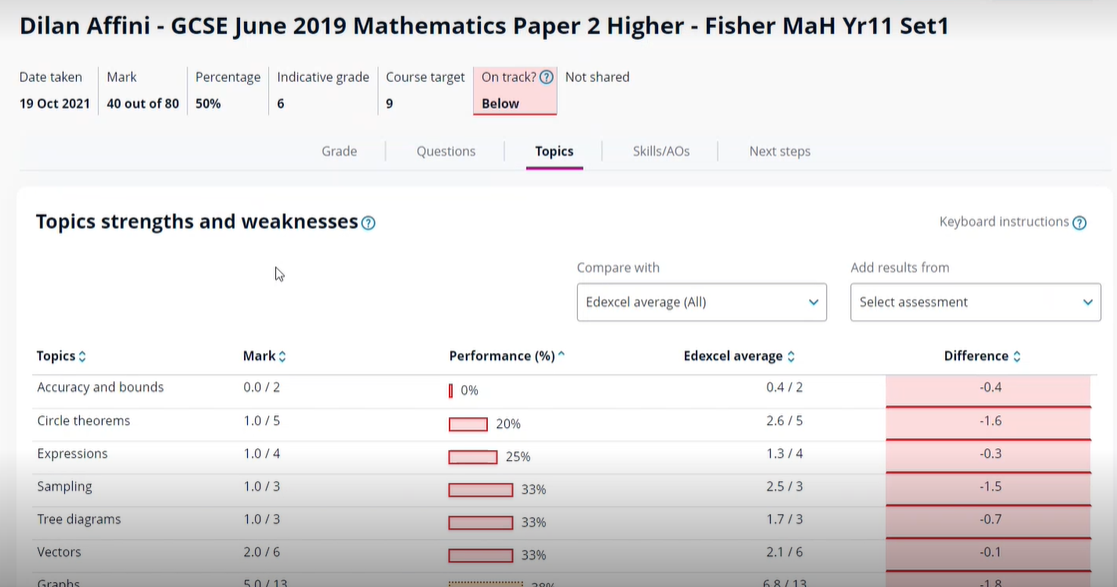Open the Questions tab
The image size is (1117, 587).
[x=446, y=151]
